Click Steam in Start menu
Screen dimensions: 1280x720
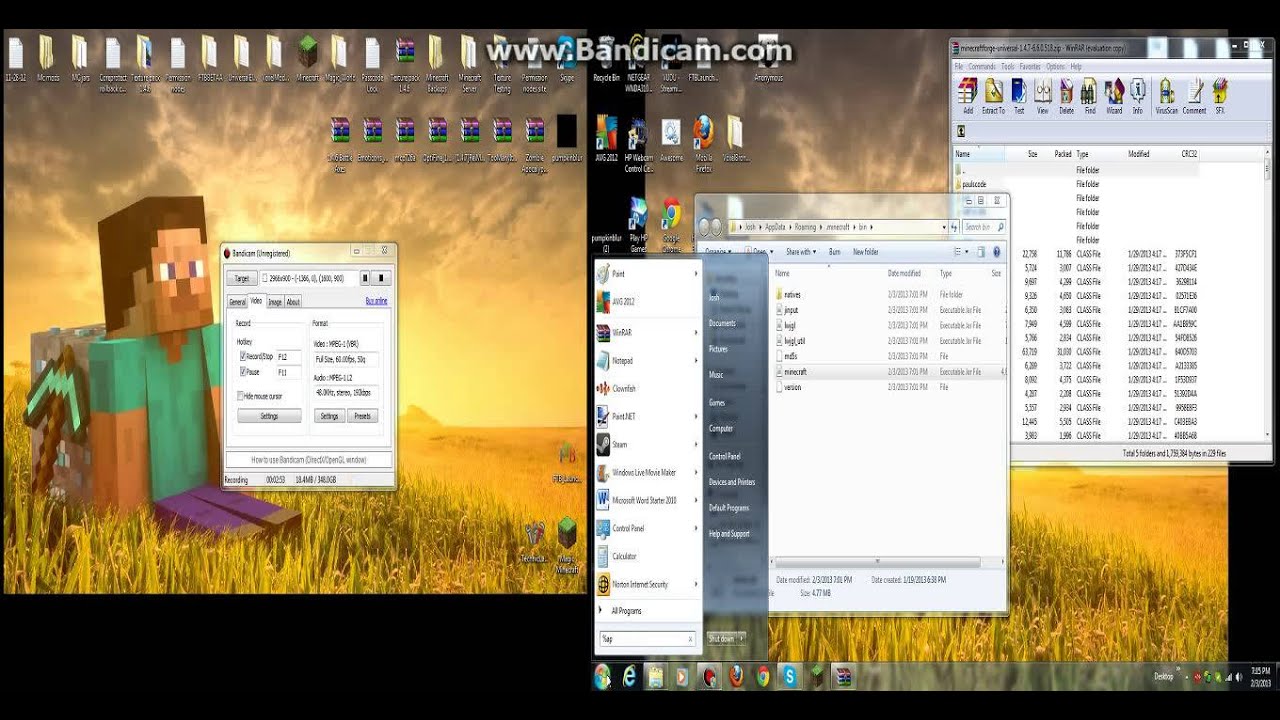(619, 444)
